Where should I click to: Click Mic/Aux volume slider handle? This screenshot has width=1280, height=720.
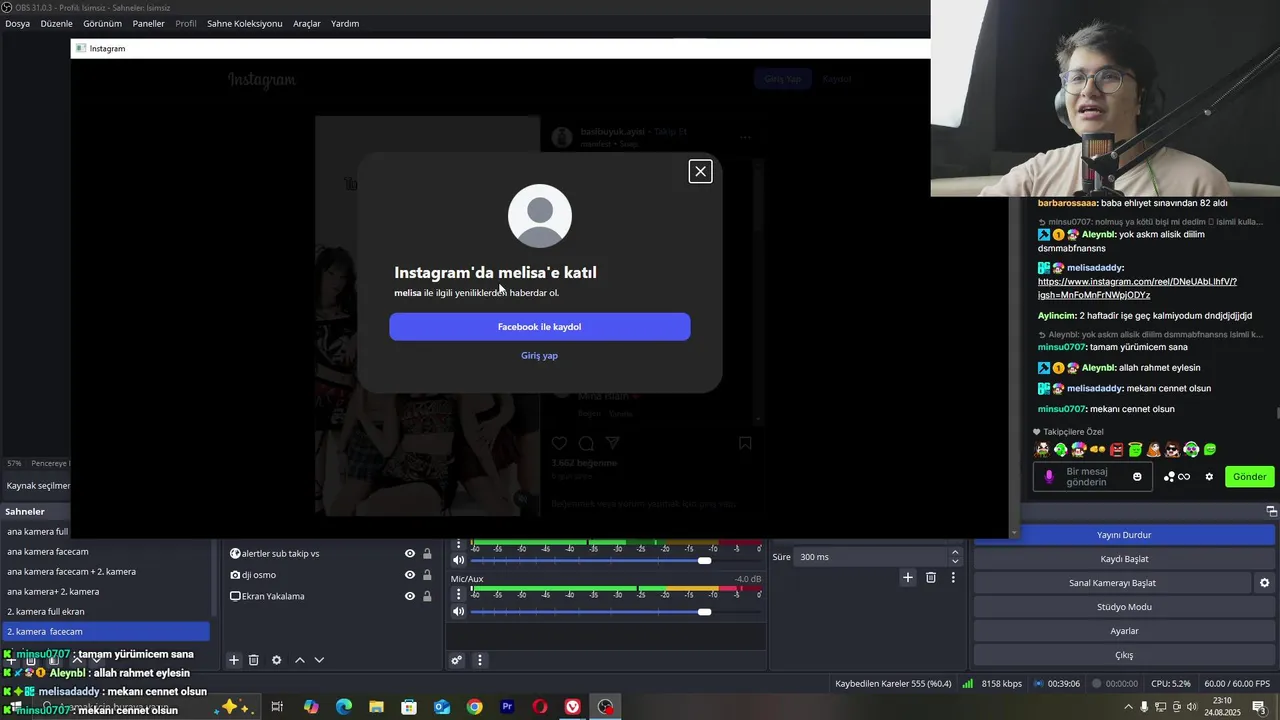[704, 611]
